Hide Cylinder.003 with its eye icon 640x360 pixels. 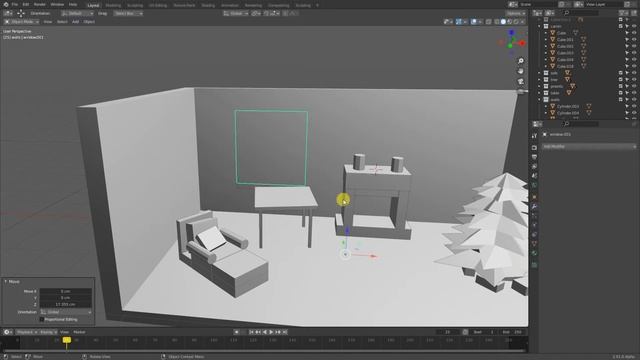pyautogui.click(x=634, y=106)
